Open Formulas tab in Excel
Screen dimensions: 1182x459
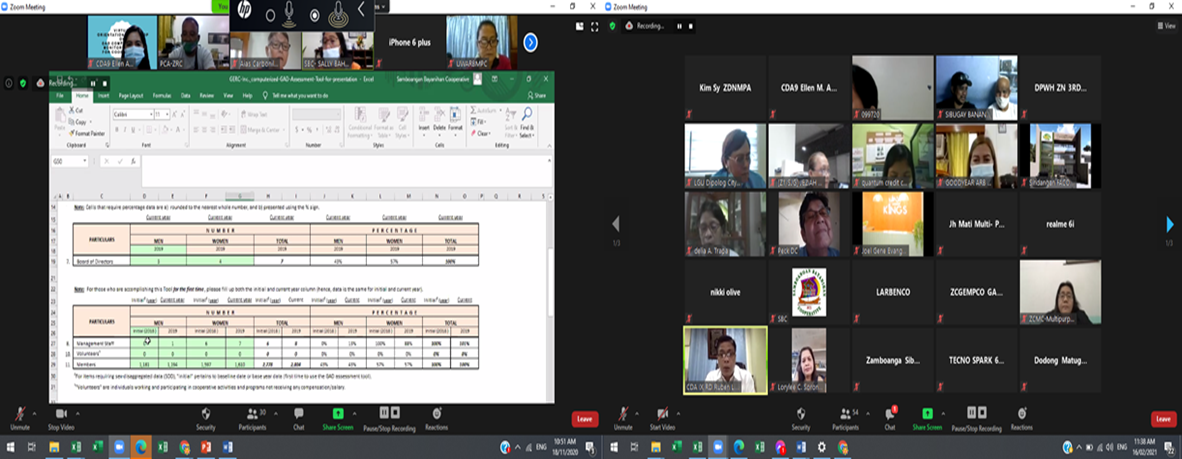tap(161, 96)
